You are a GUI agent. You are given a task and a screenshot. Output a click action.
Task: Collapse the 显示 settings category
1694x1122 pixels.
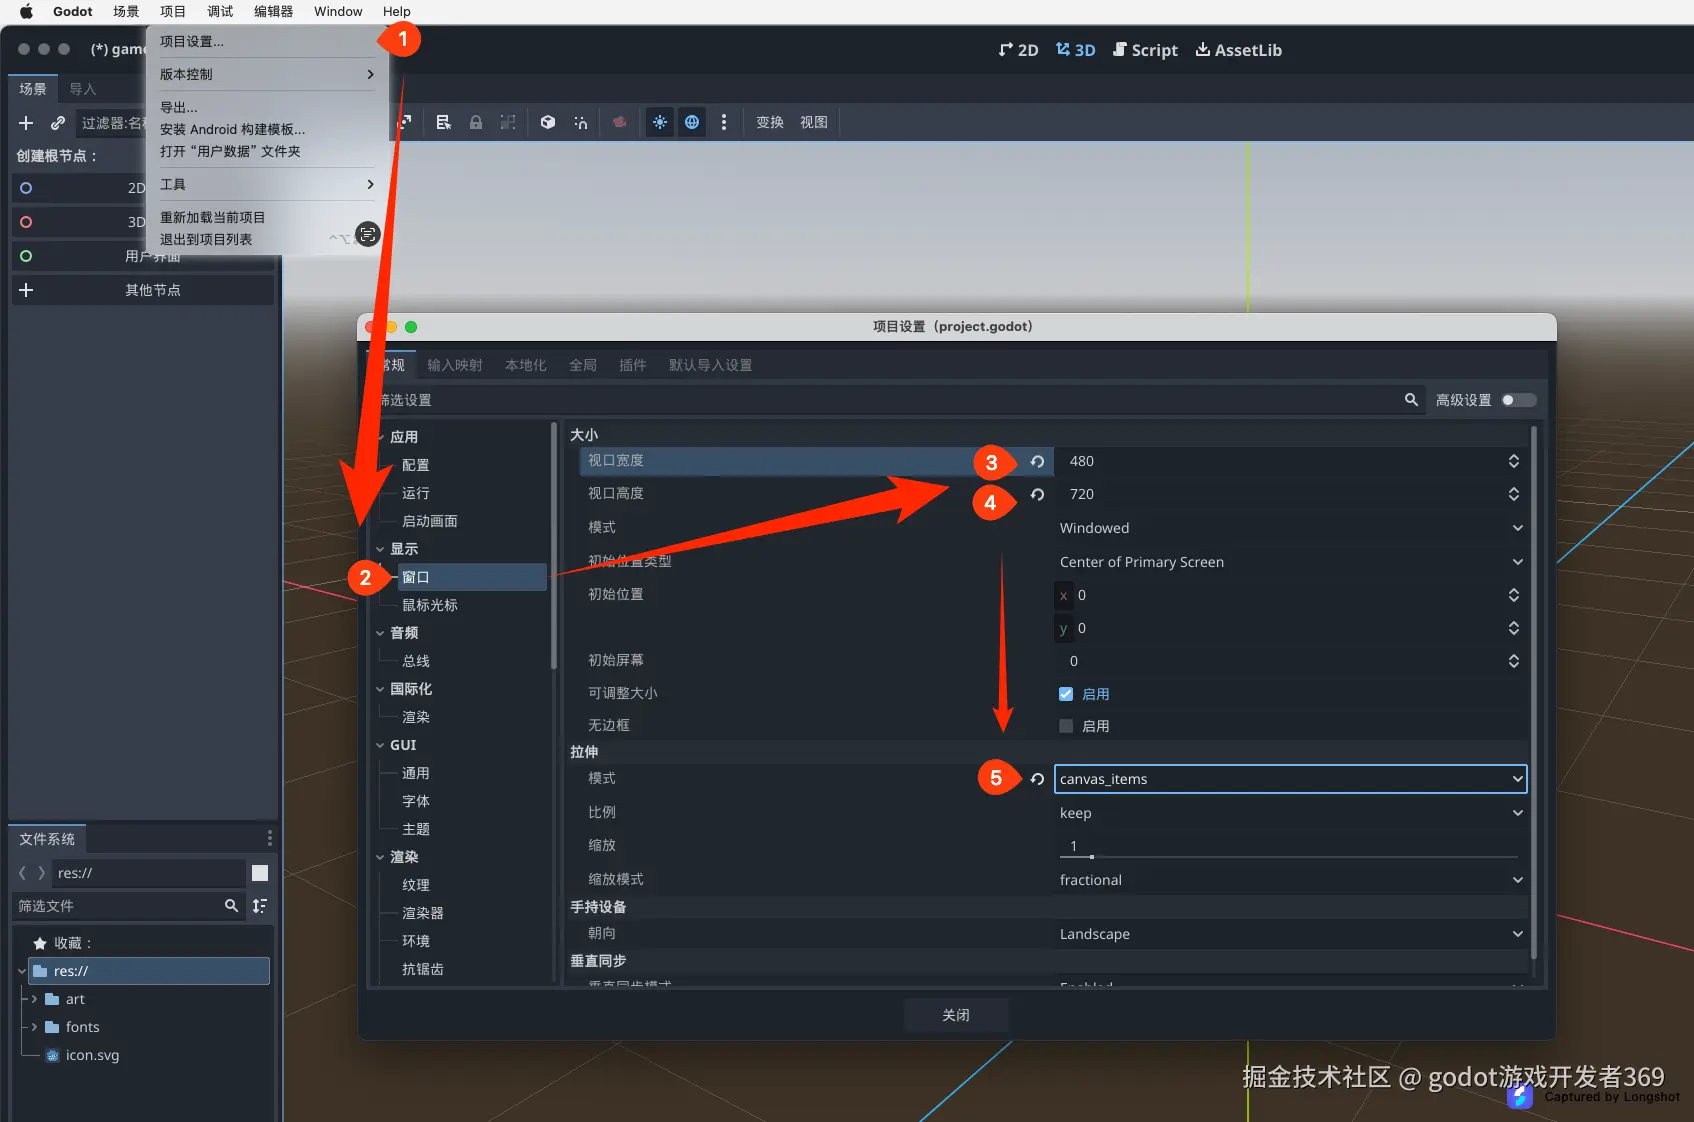[x=381, y=549]
